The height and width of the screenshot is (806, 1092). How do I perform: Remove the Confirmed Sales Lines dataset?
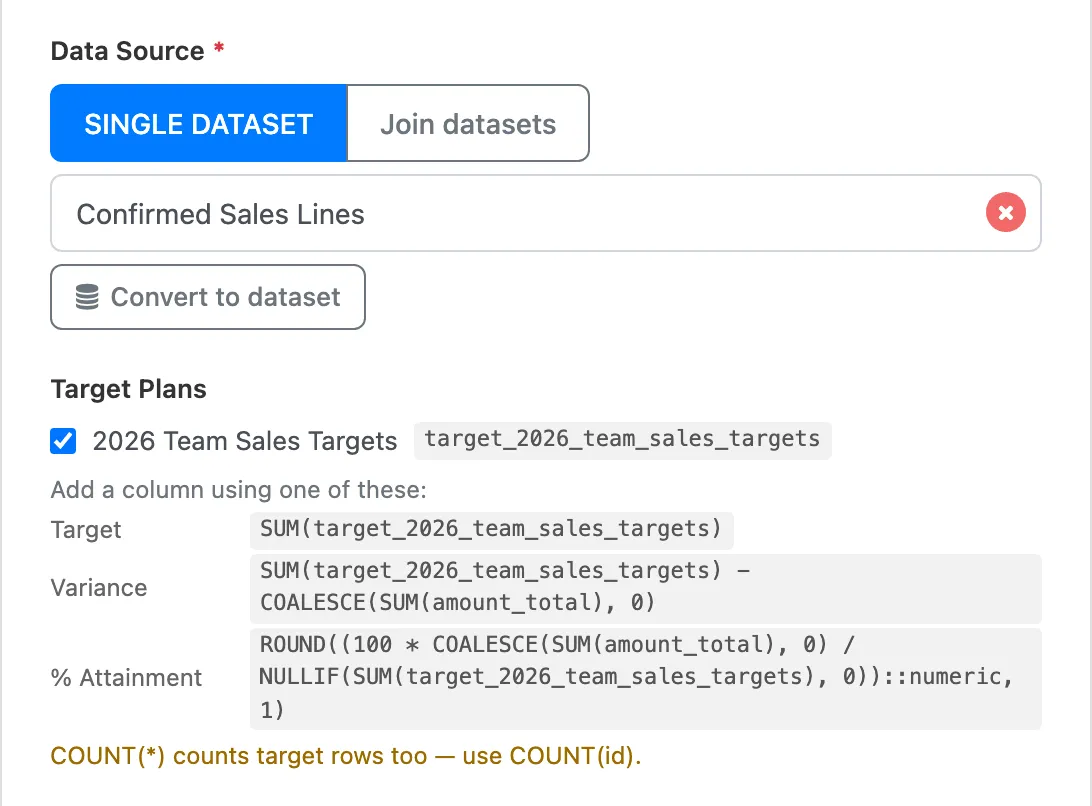click(1005, 212)
